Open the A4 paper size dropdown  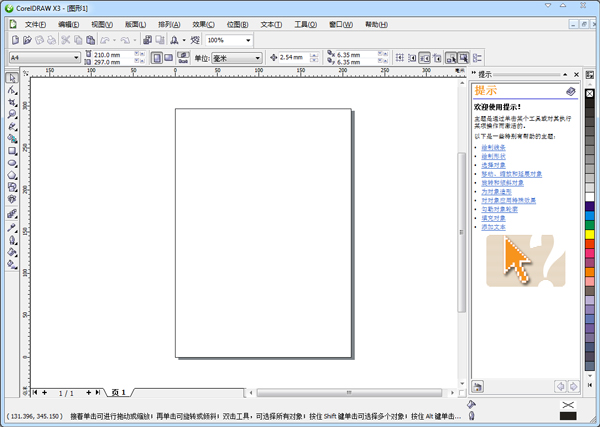coord(76,58)
